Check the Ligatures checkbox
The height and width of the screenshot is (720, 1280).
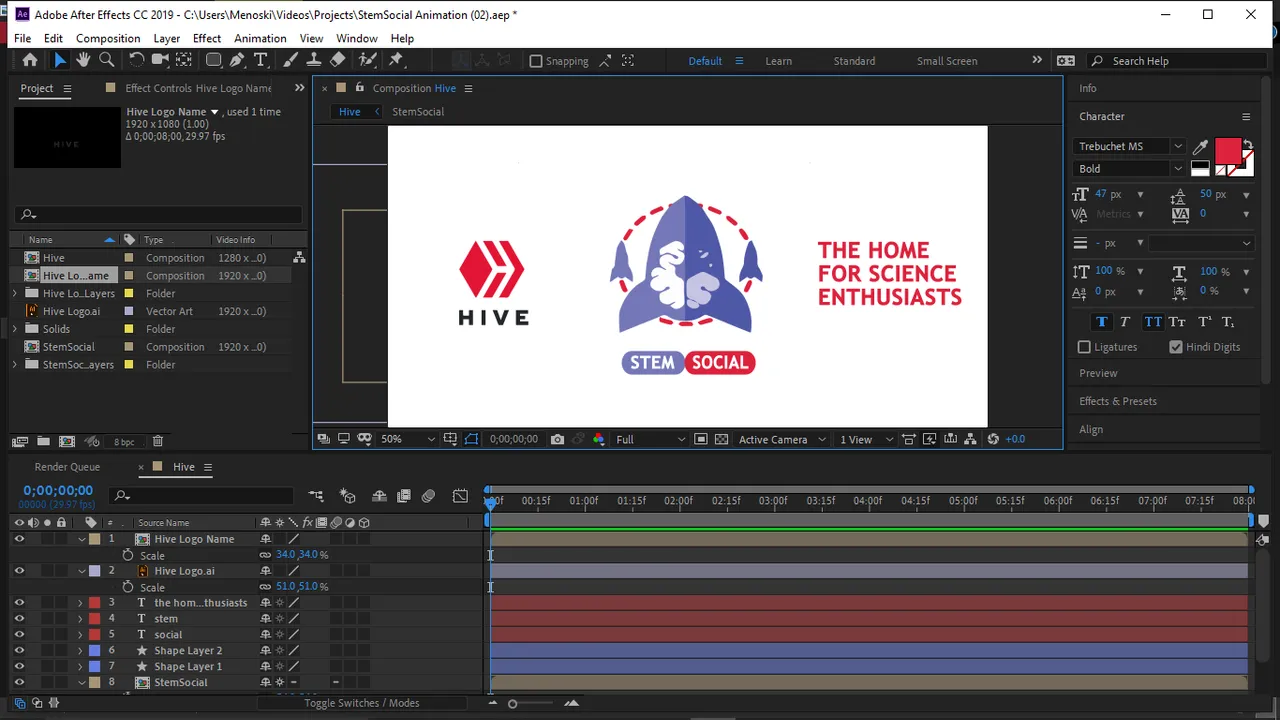click(x=1084, y=347)
